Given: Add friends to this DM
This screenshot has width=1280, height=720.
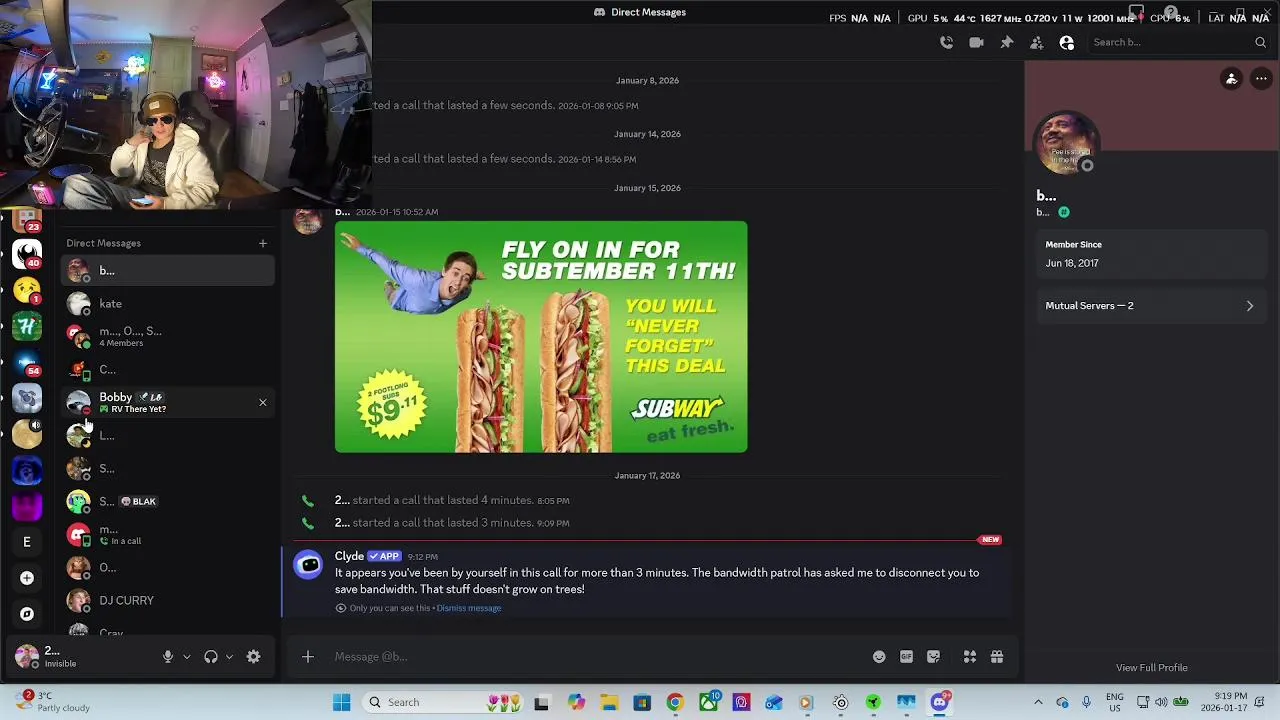Looking at the screenshot, I should (x=1036, y=42).
